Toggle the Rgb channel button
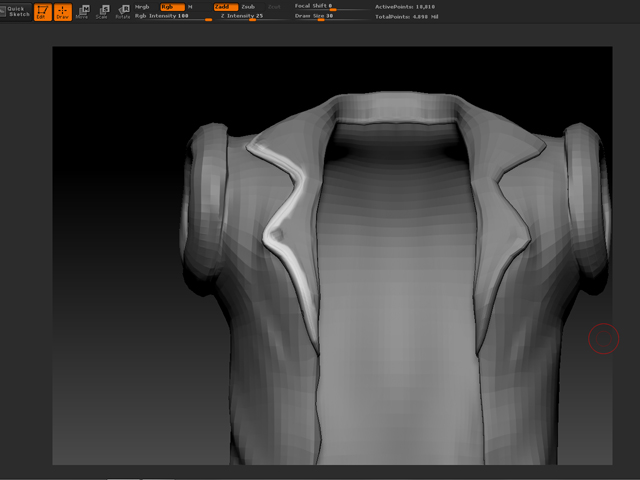Viewport: 640px width, 480px height. (171, 7)
